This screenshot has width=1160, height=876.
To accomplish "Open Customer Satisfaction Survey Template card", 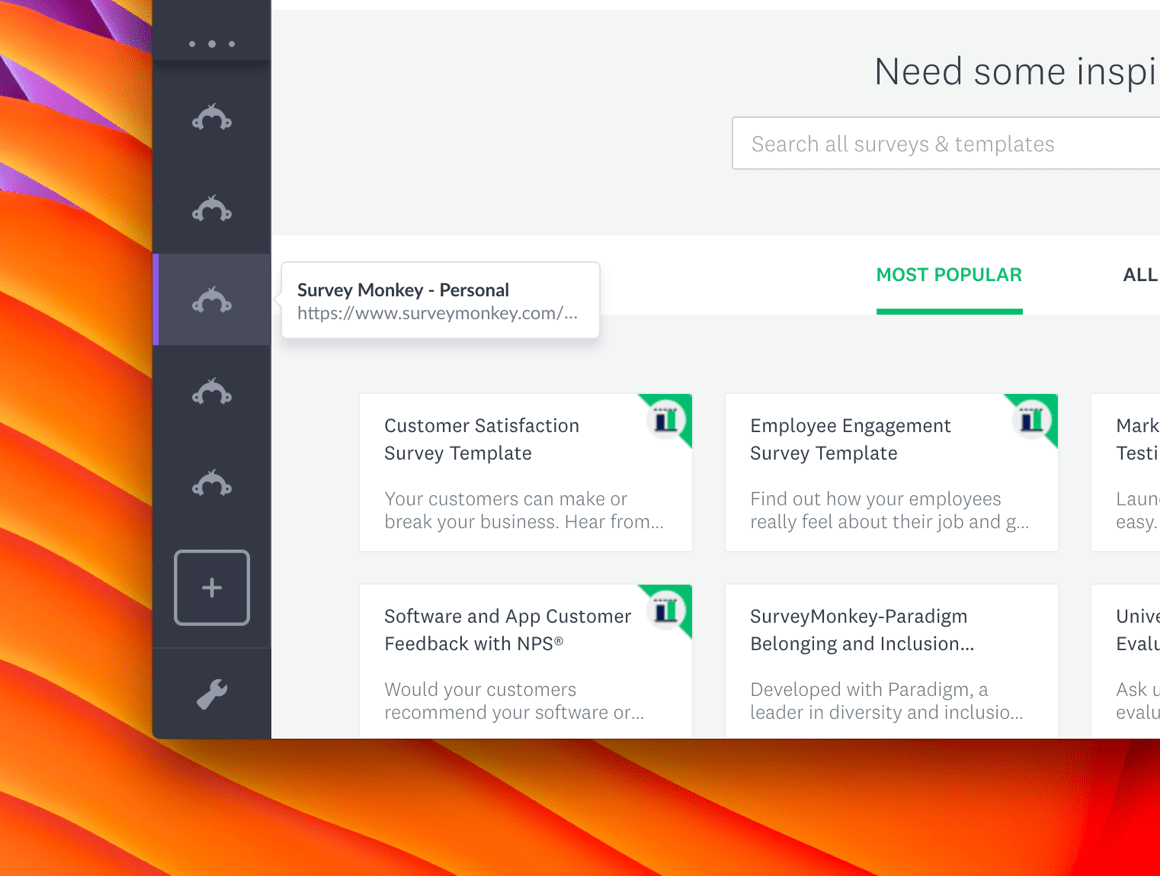I will click(525, 472).
